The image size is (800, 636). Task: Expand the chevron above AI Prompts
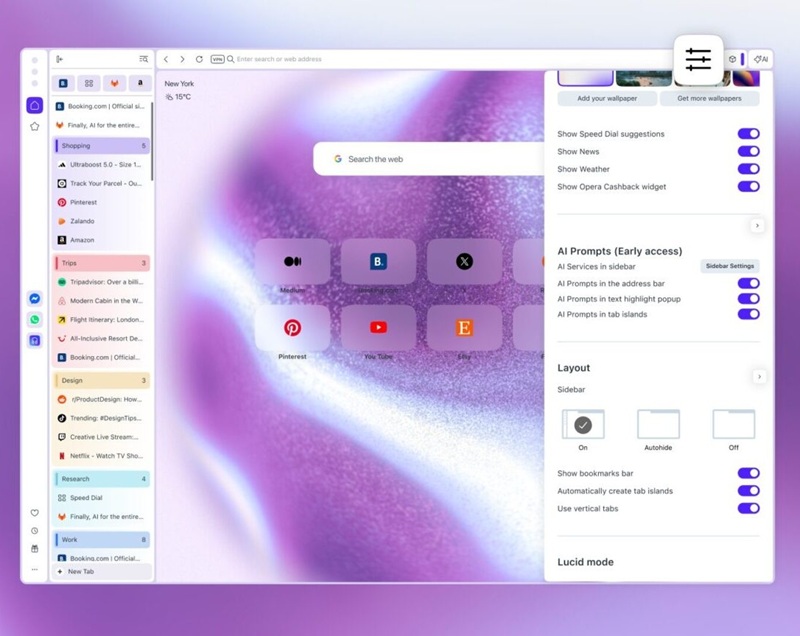(x=757, y=225)
